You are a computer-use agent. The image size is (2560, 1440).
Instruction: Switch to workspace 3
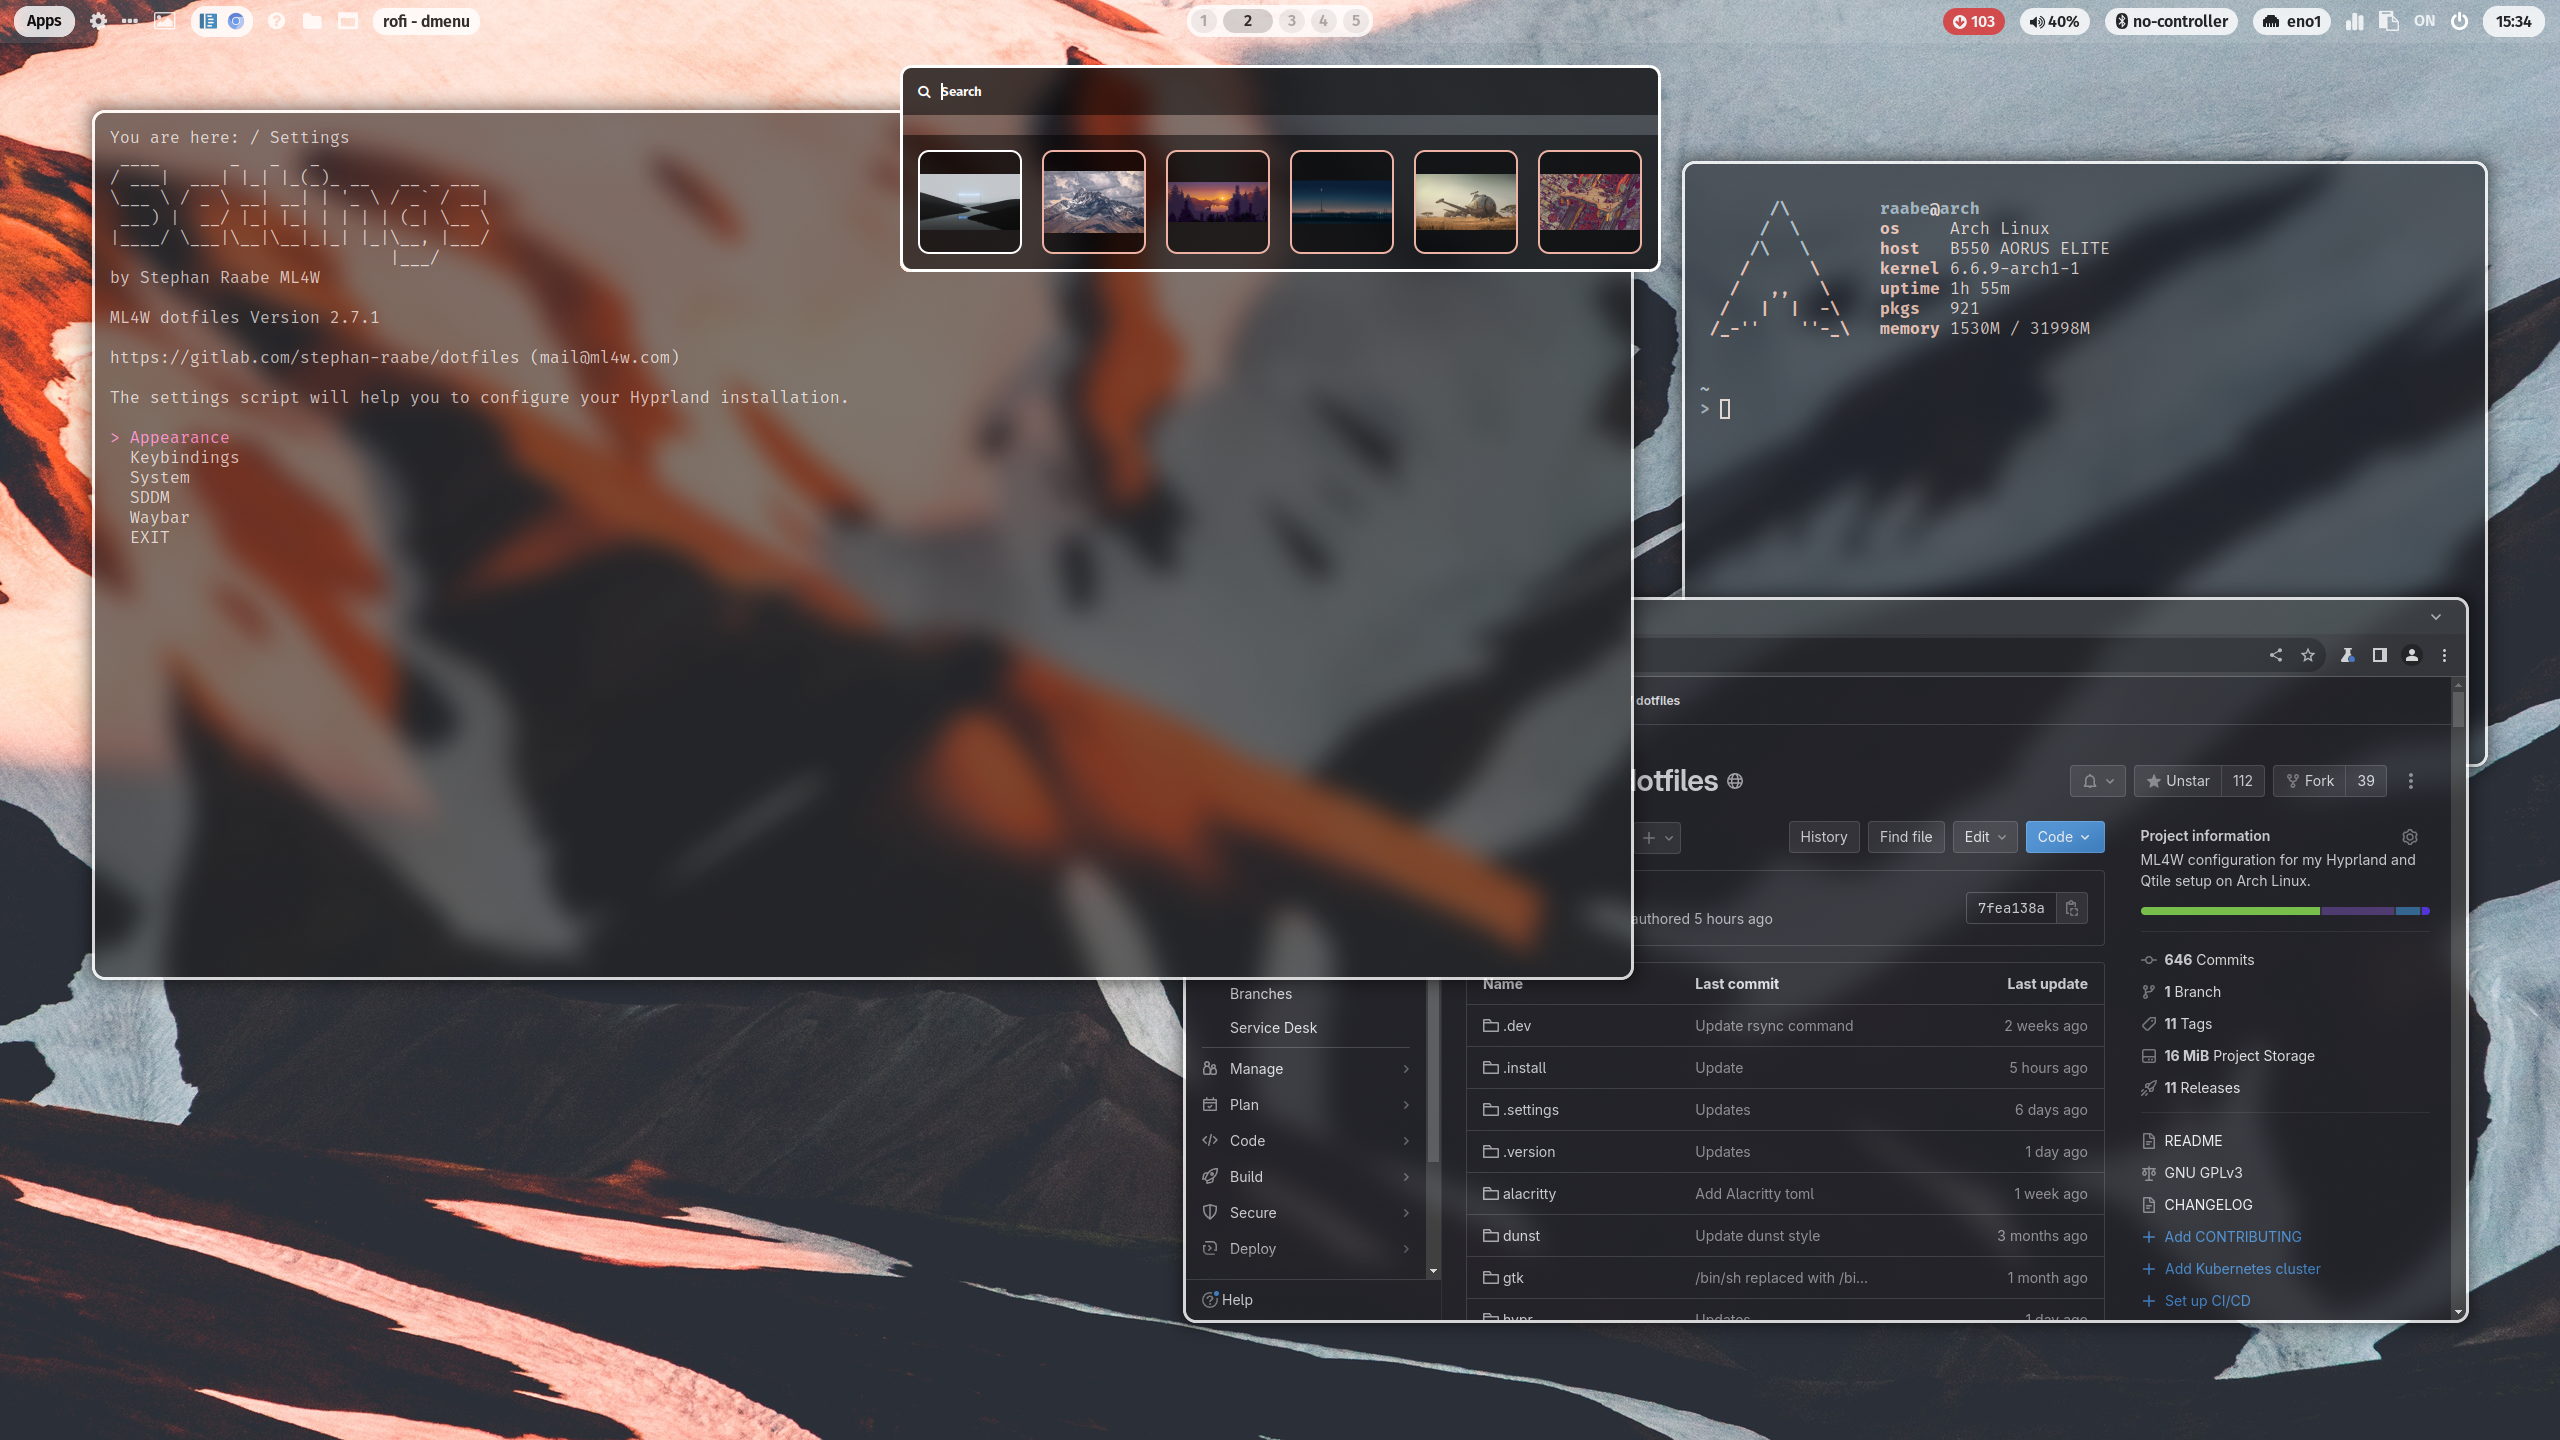point(1291,21)
